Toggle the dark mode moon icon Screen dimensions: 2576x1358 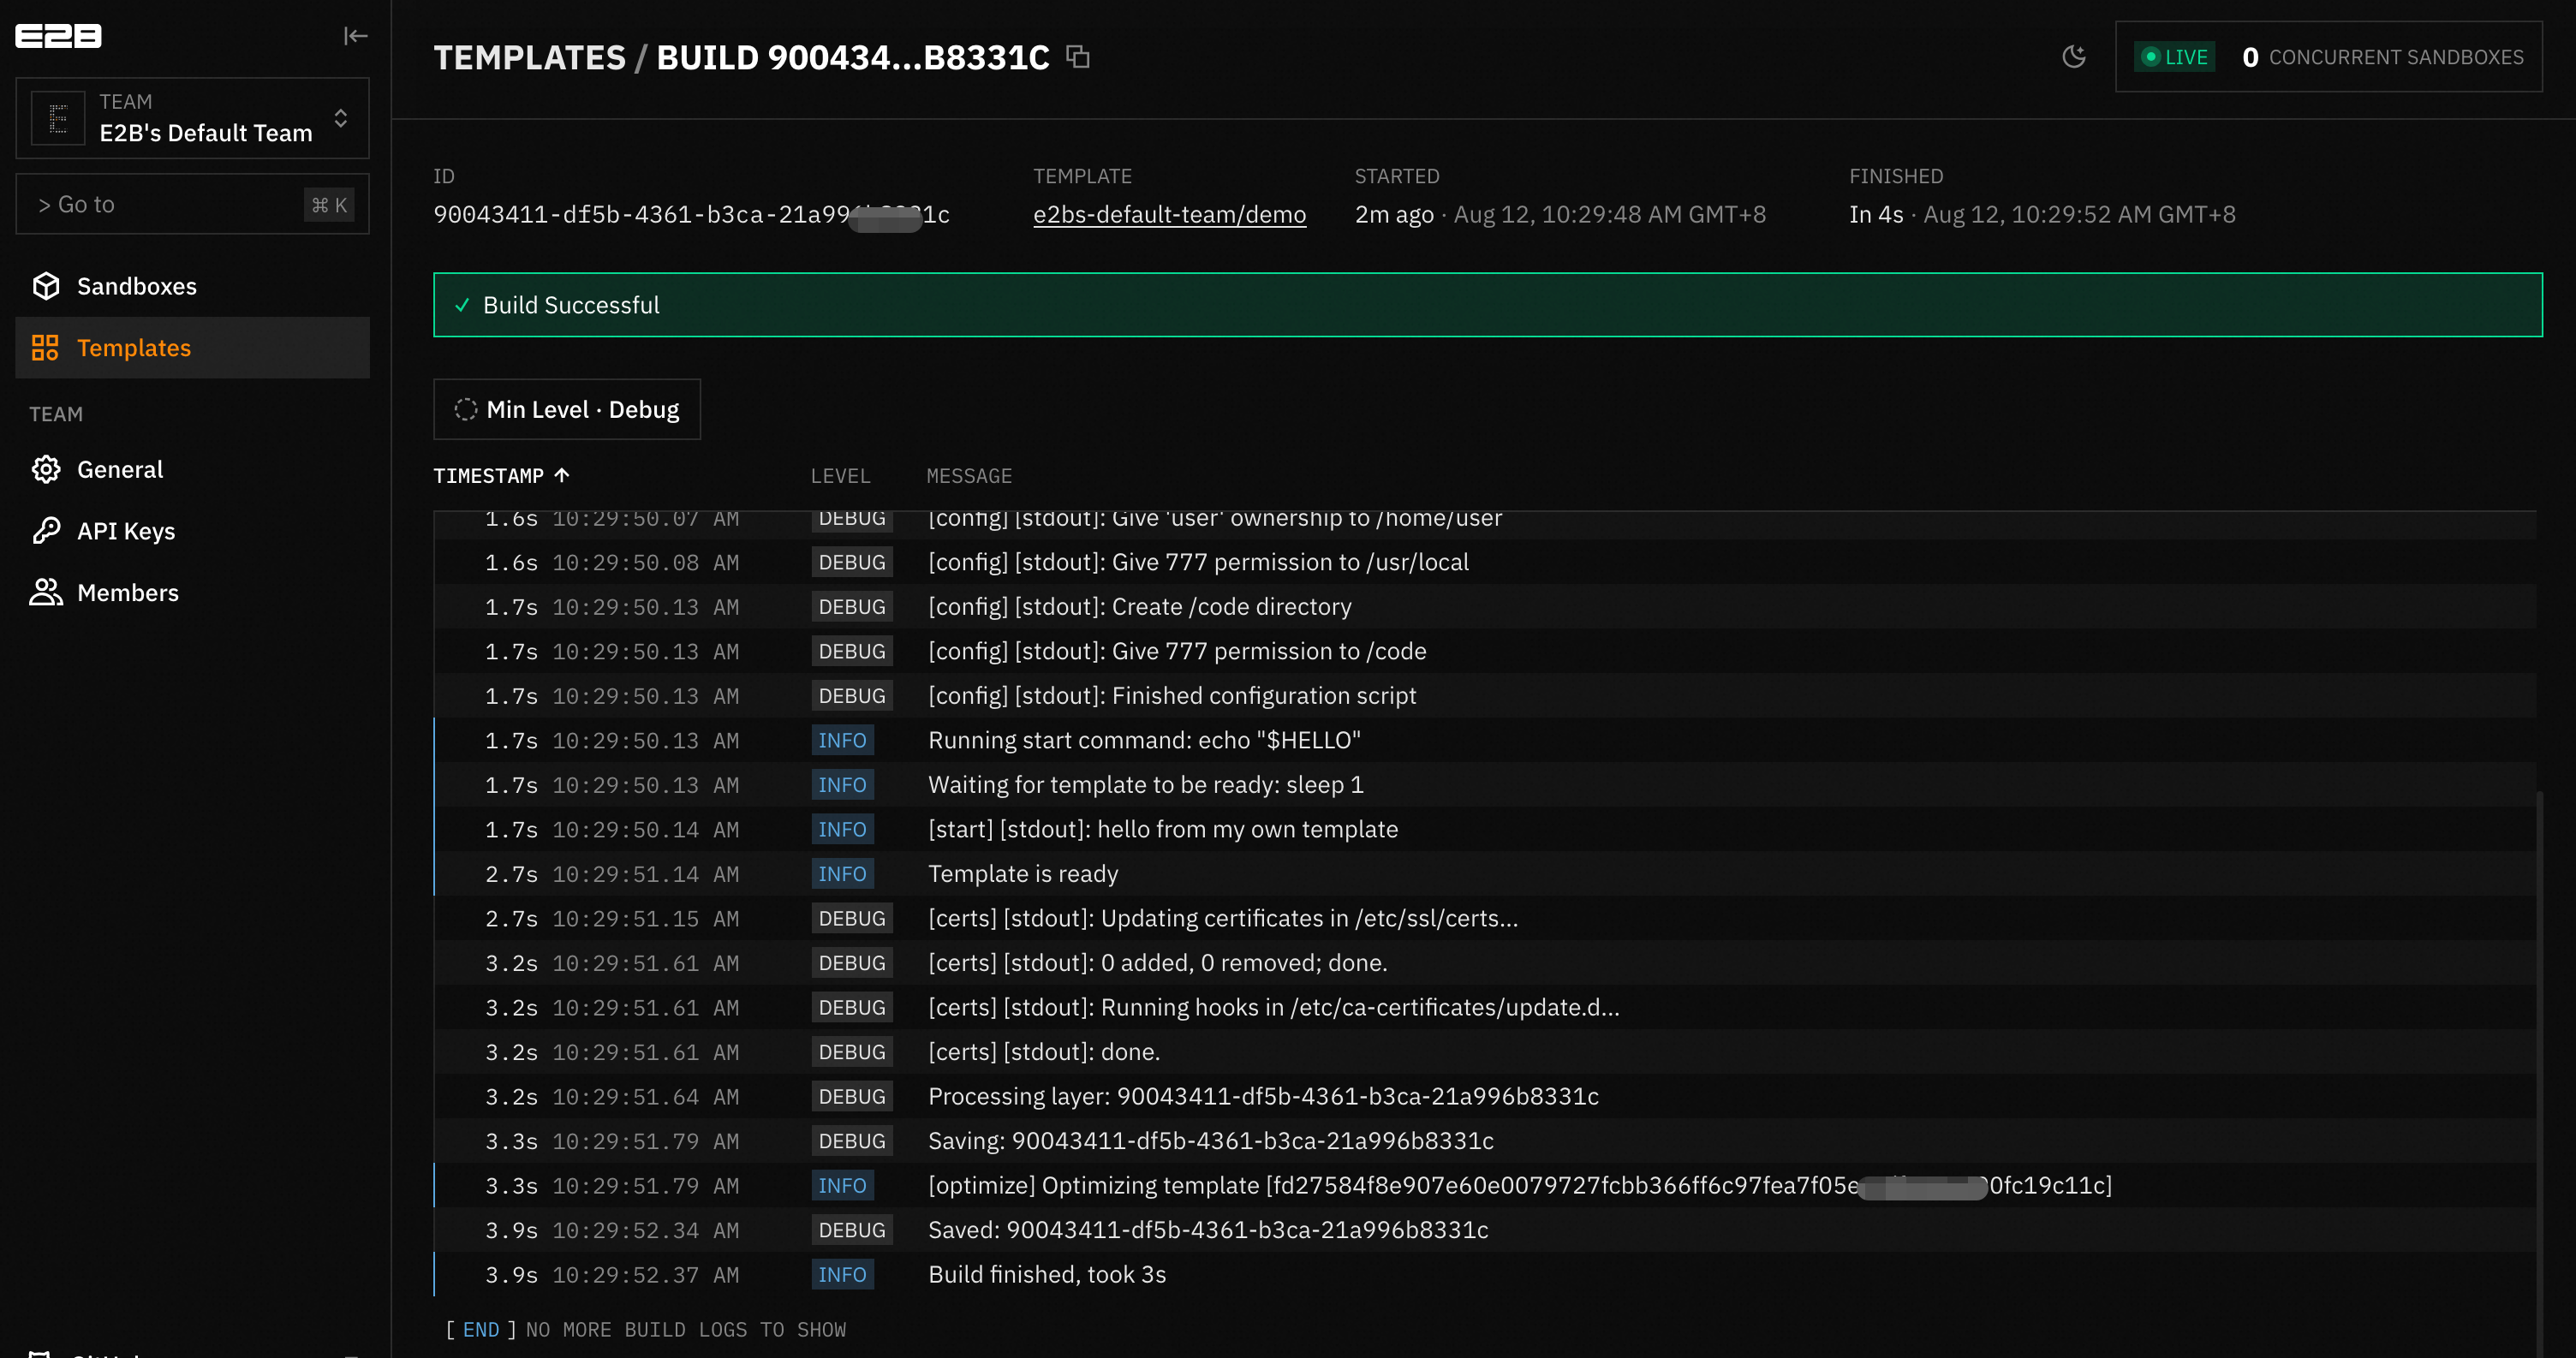[x=2074, y=57]
